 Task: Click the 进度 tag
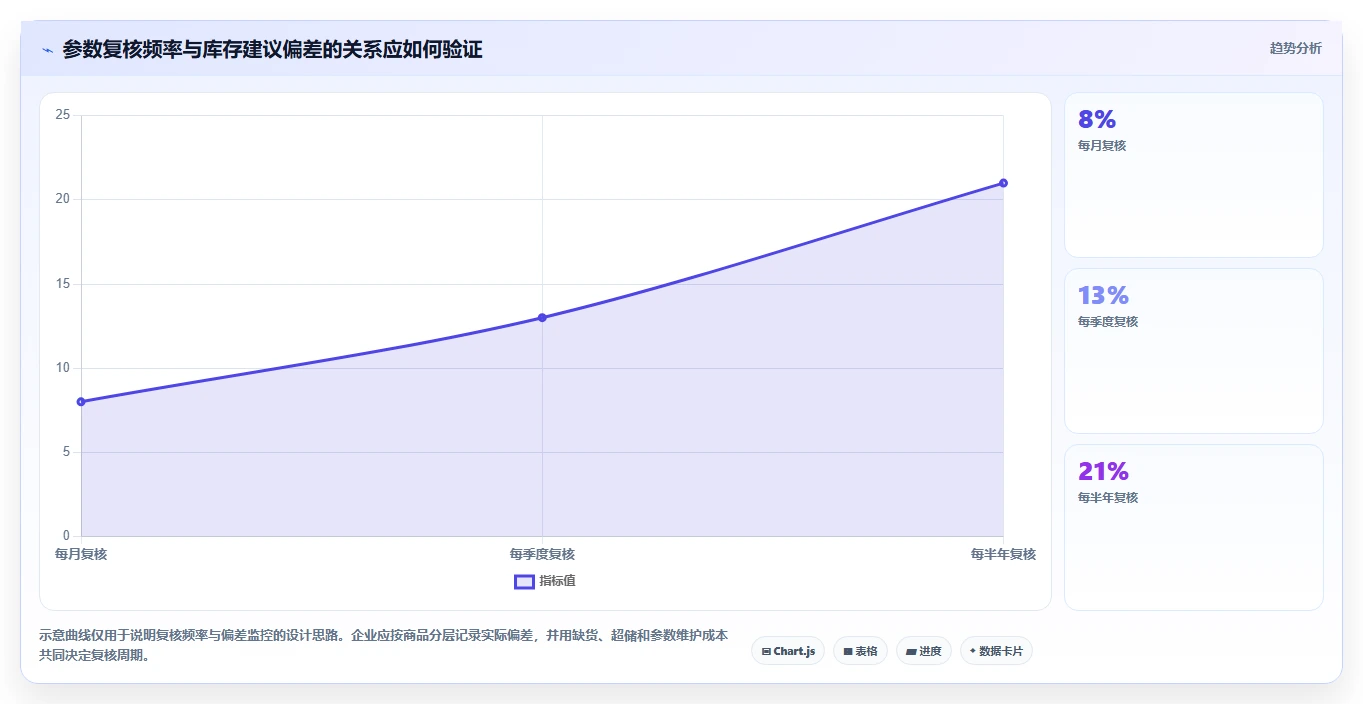(x=923, y=651)
